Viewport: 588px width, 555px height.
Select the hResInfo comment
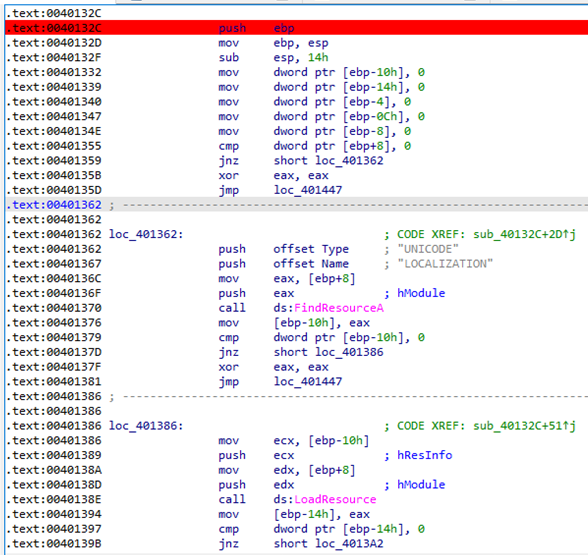pos(424,455)
